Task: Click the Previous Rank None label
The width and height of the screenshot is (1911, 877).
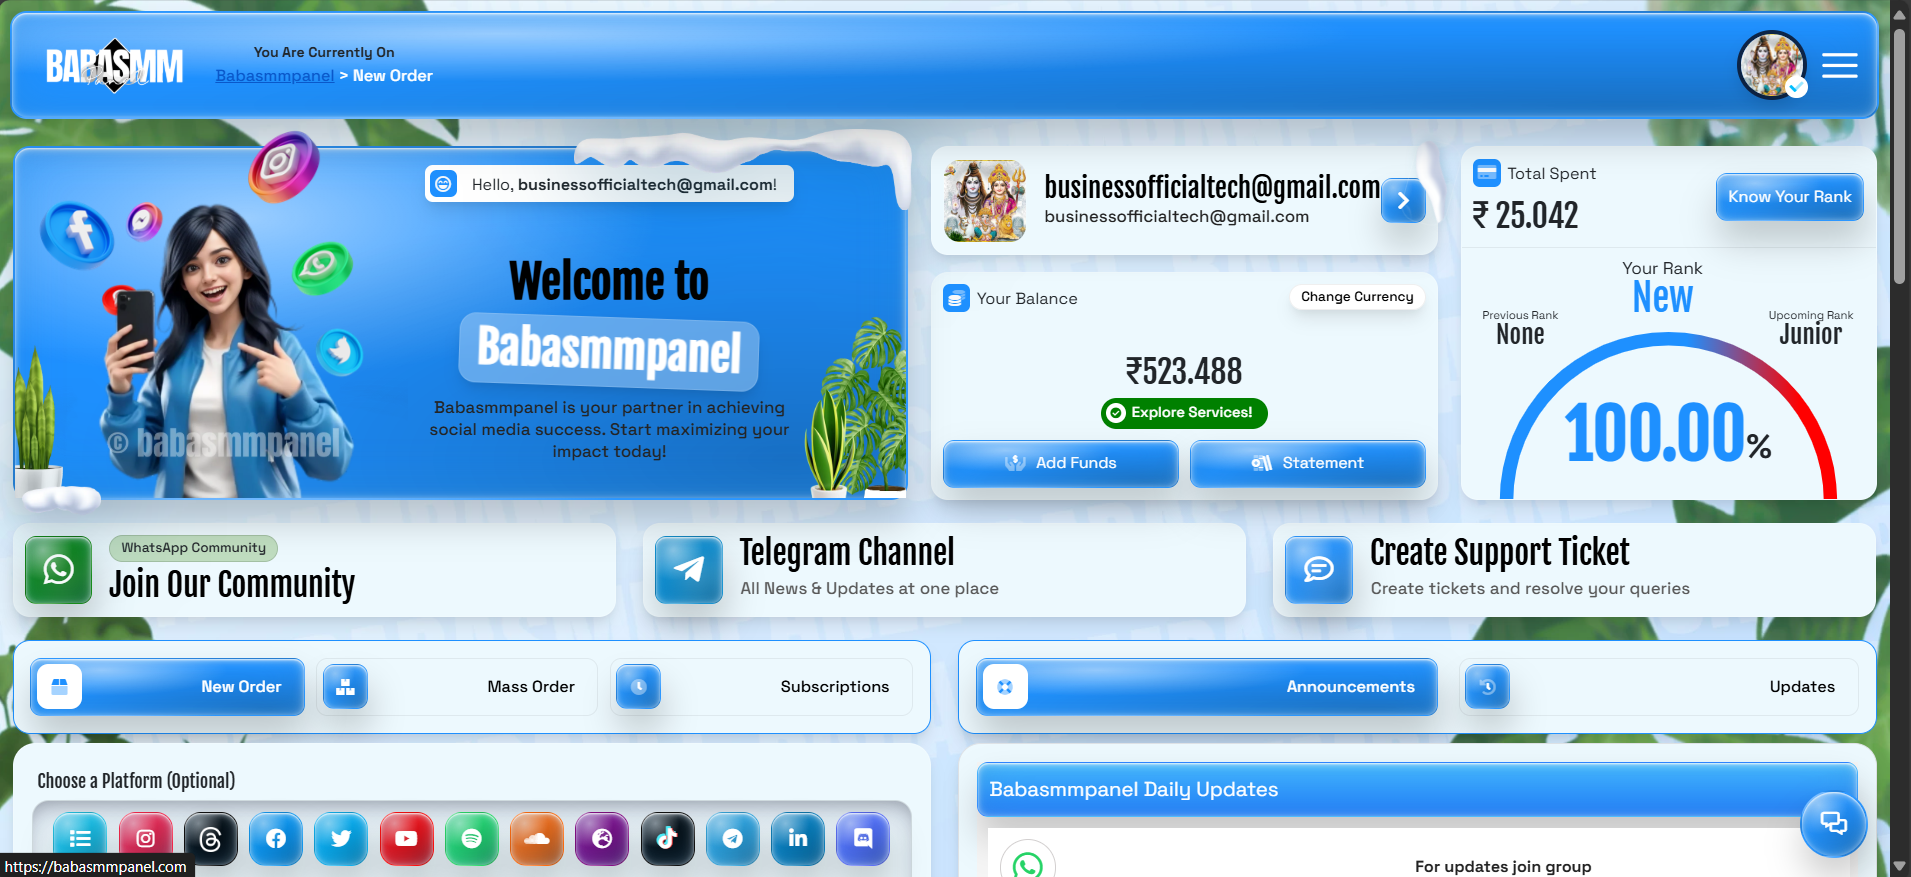Action: pyautogui.click(x=1520, y=328)
